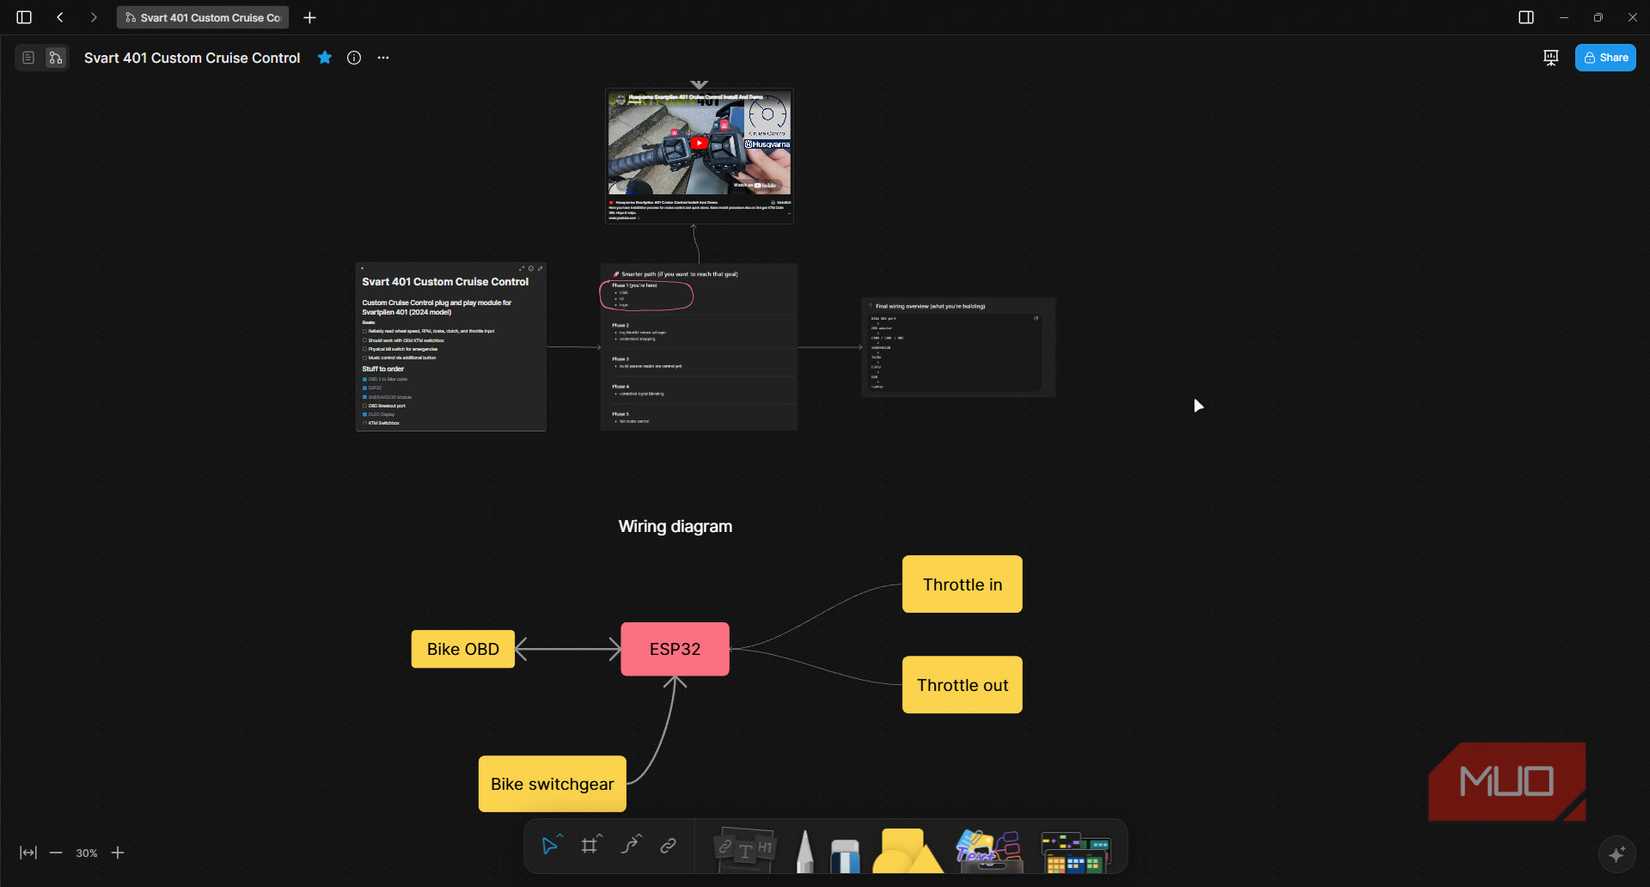Image resolution: width=1650 pixels, height=887 pixels.
Task: Switch to page mode view
Action: click(28, 58)
